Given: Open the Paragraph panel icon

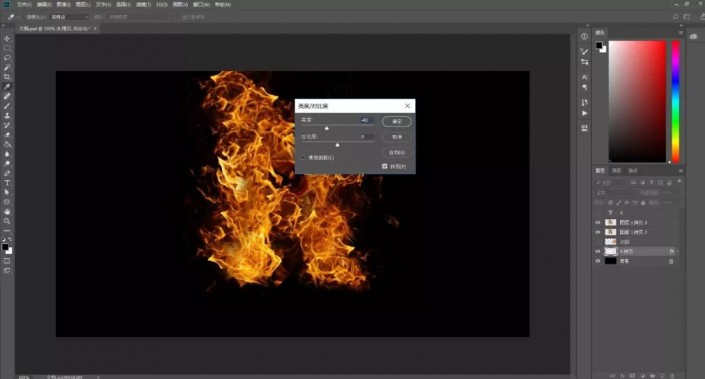Looking at the screenshot, I should (x=584, y=87).
